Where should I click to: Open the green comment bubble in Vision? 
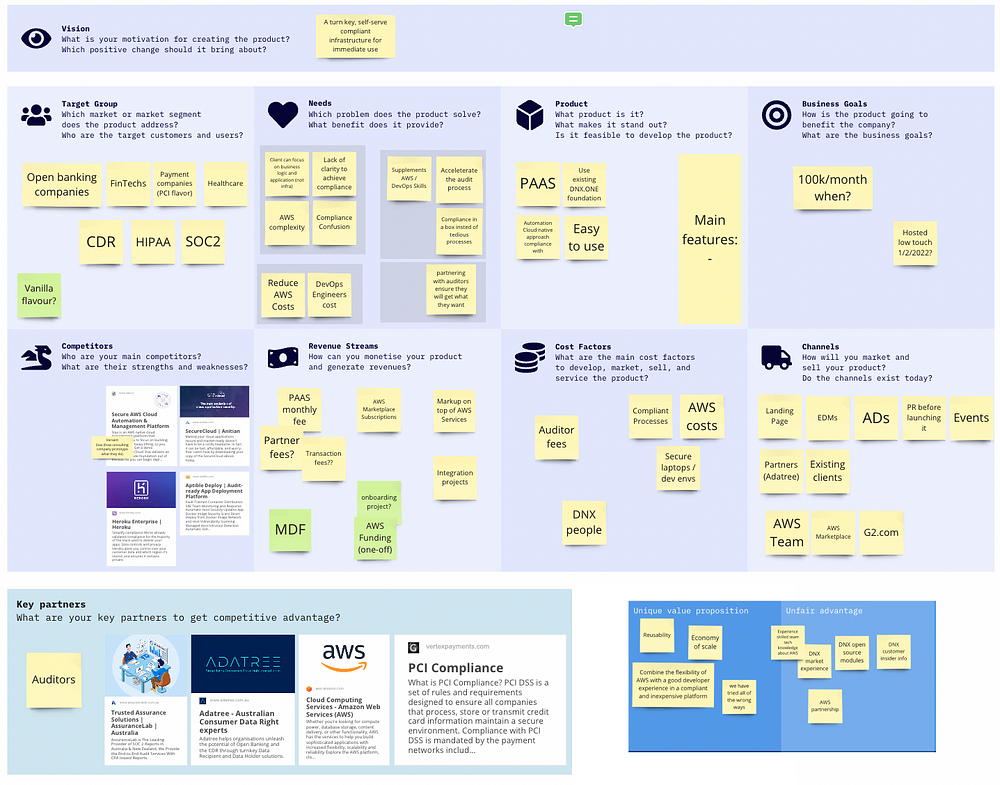click(573, 19)
